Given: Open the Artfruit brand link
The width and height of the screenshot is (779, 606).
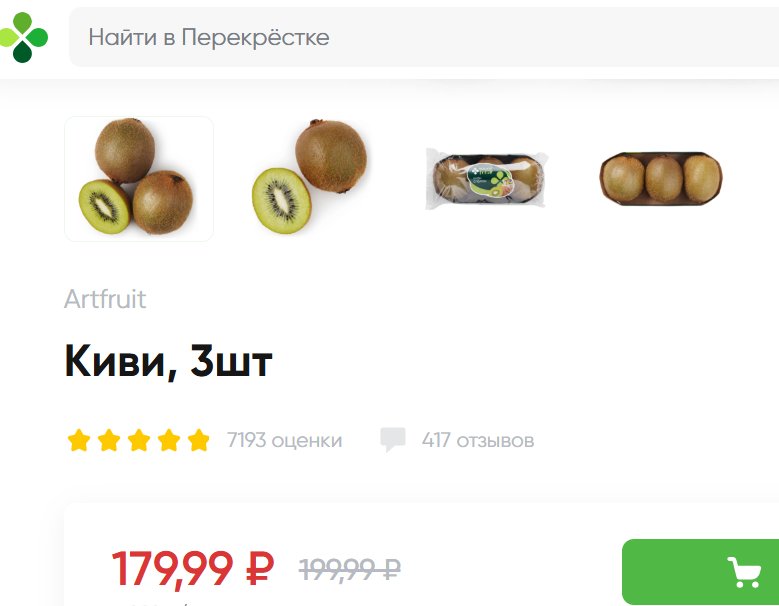Looking at the screenshot, I should pos(105,299).
